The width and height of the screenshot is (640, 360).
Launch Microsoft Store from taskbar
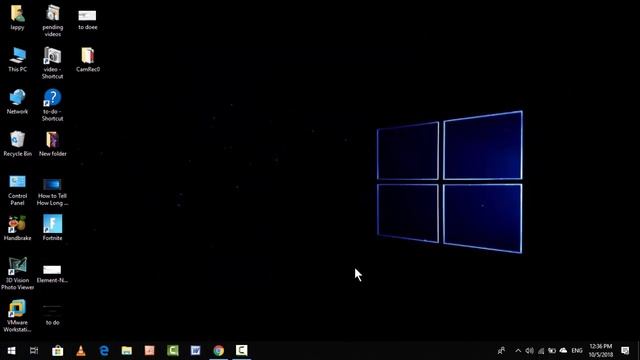point(58,351)
